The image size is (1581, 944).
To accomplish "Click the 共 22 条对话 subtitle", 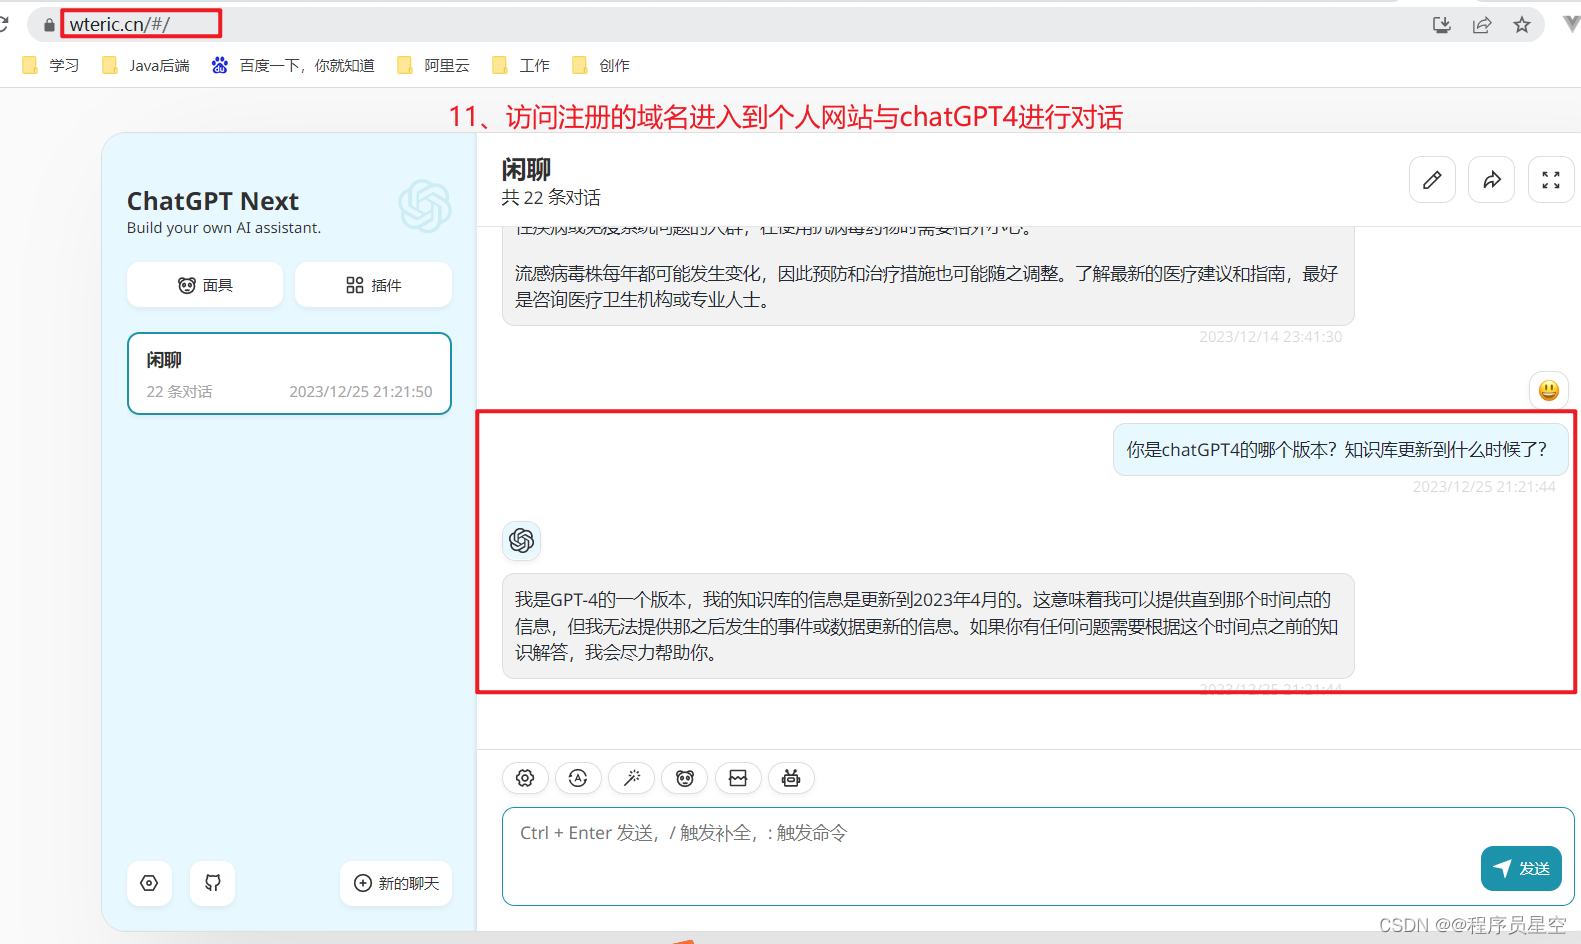I will click(x=551, y=198).
